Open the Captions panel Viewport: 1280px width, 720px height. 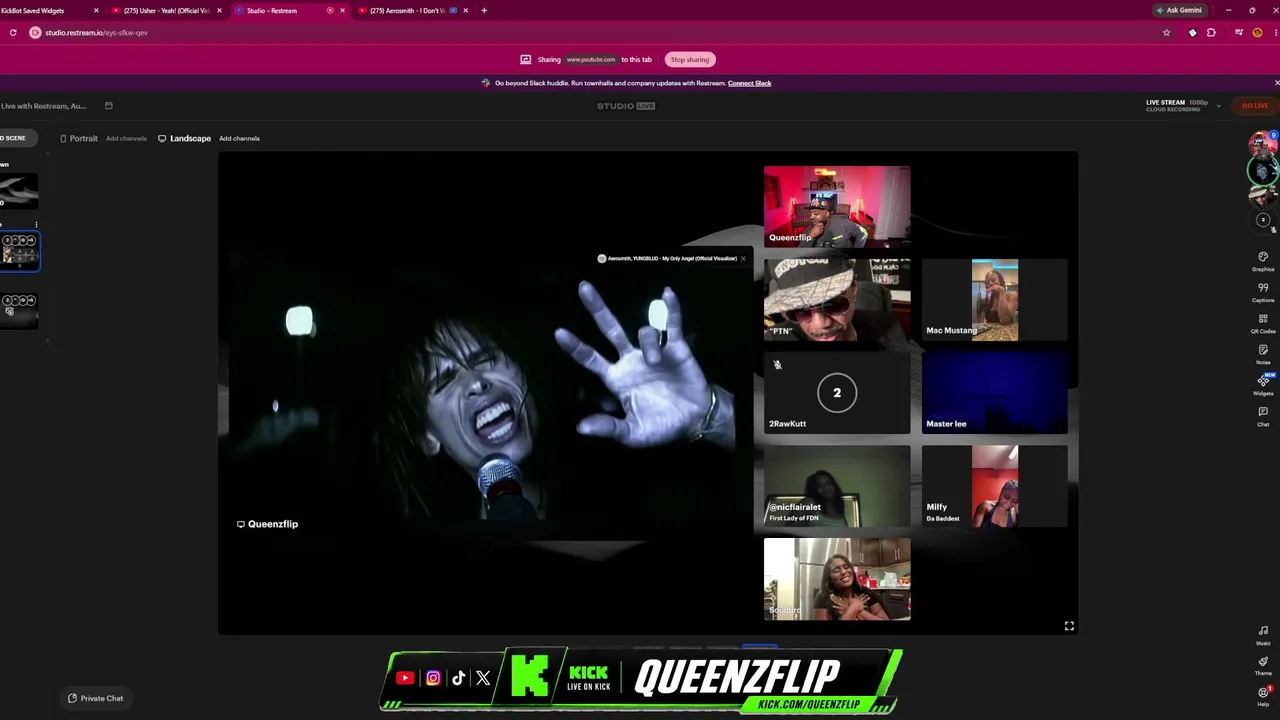1263,292
